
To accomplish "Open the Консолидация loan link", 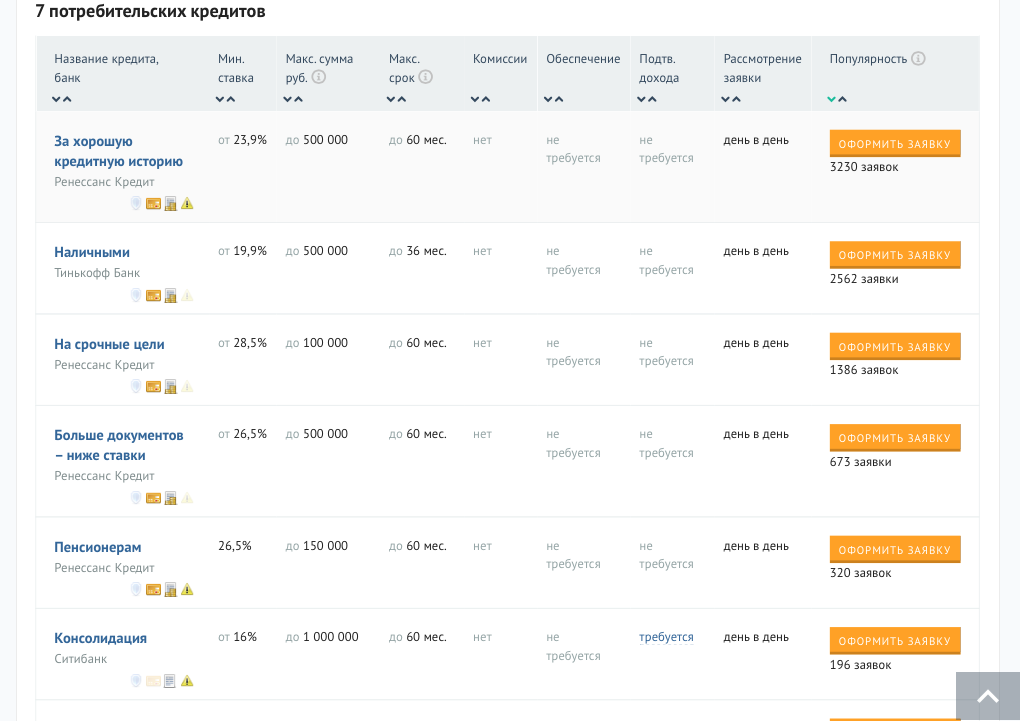I will [x=100, y=638].
